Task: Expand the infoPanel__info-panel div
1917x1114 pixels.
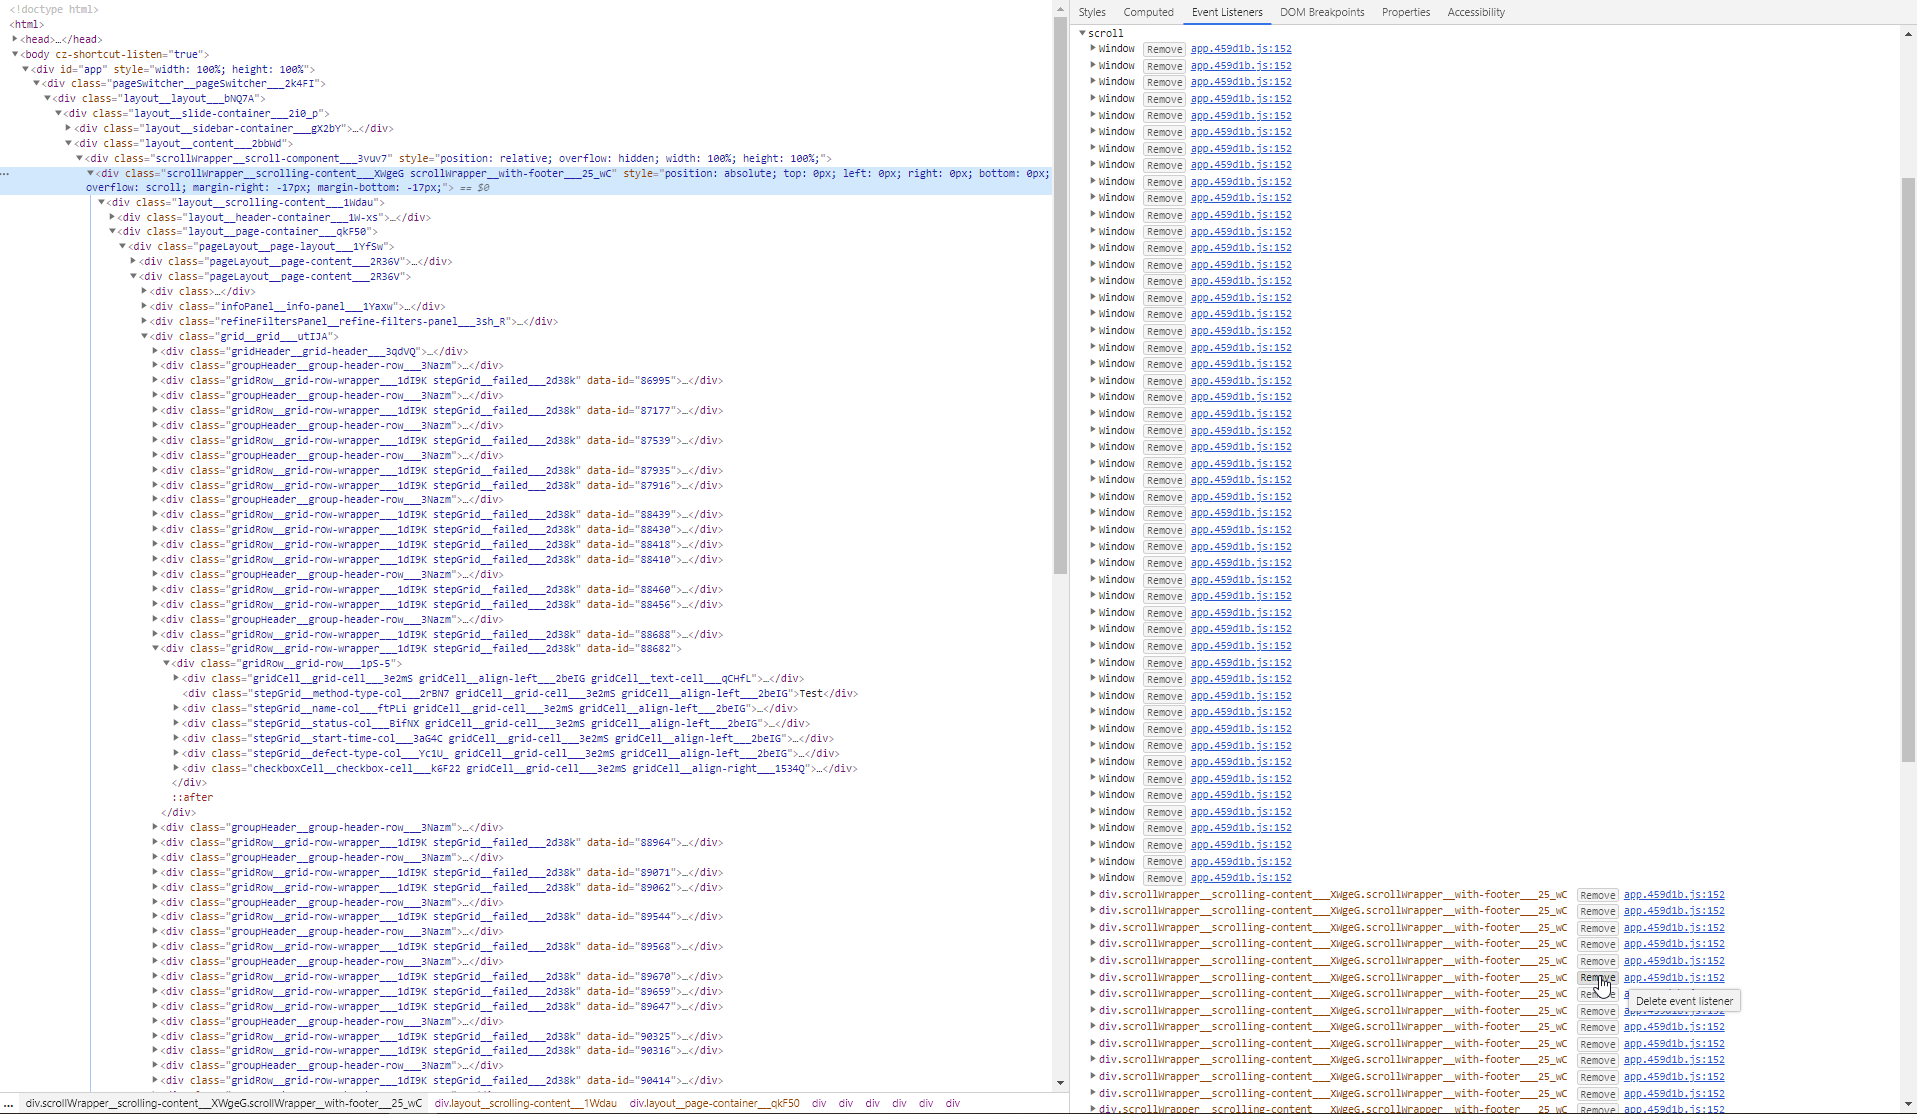Action: (x=144, y=306)
